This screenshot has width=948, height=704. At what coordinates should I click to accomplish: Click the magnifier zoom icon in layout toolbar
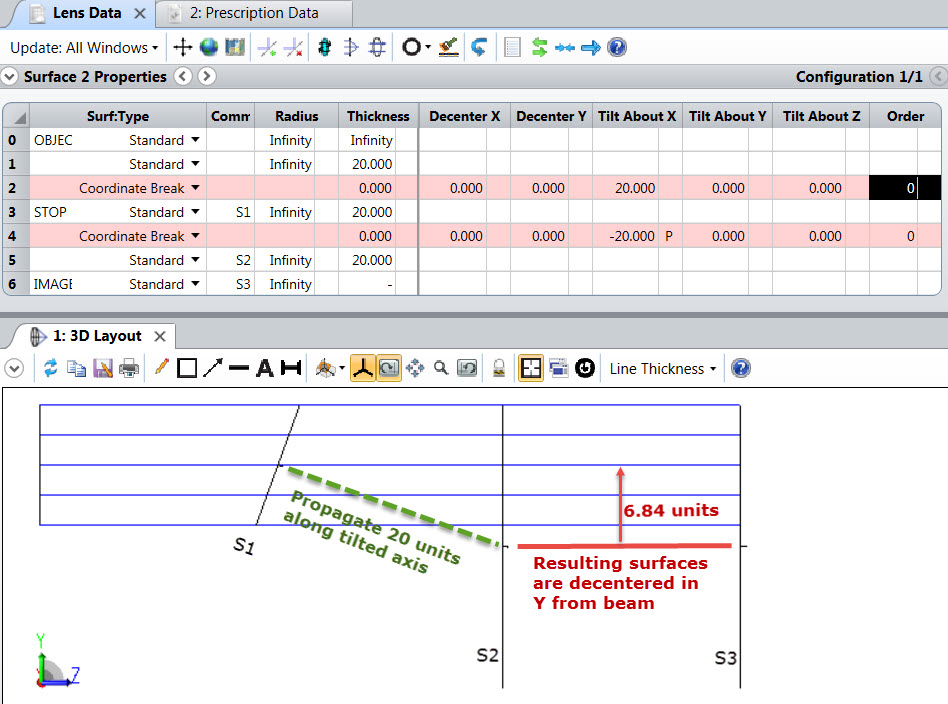[441, 368]
